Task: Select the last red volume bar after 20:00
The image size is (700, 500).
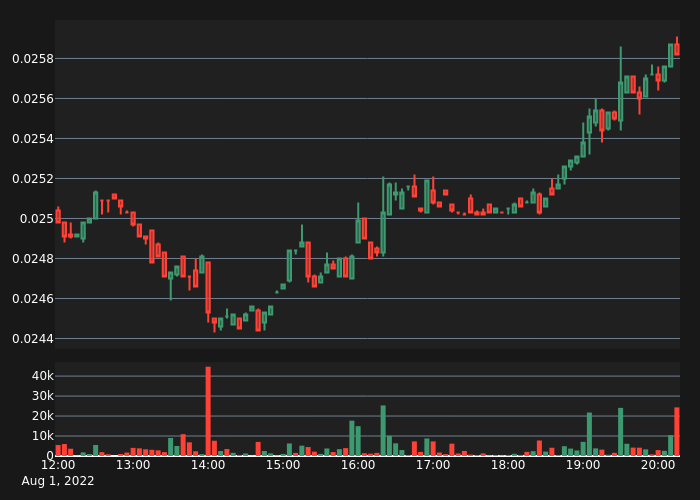Action: [677, 432]
